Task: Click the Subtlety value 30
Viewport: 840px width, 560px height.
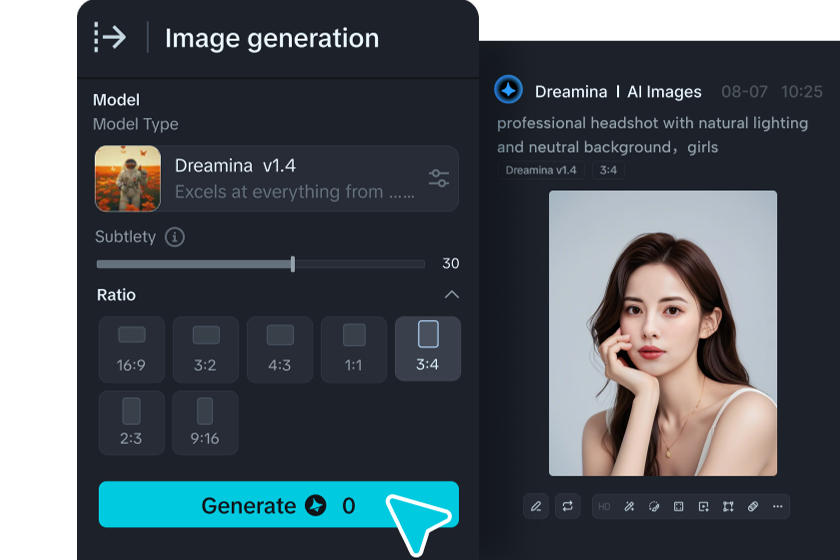Action: tap(451, 263)
